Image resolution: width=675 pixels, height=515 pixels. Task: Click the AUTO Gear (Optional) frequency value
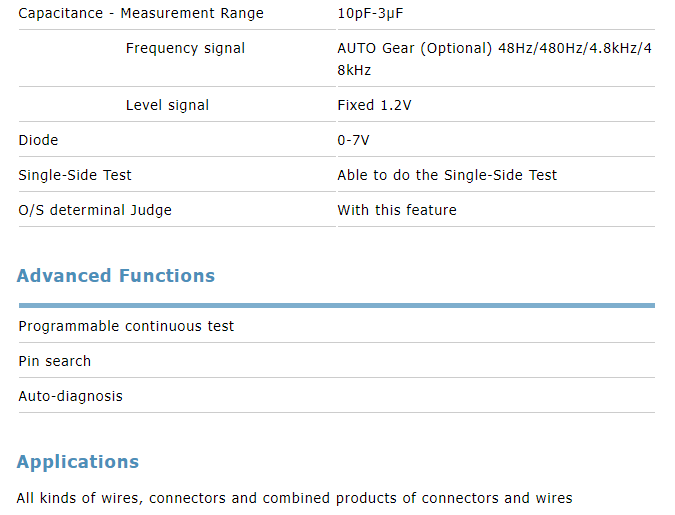[494, 59]
